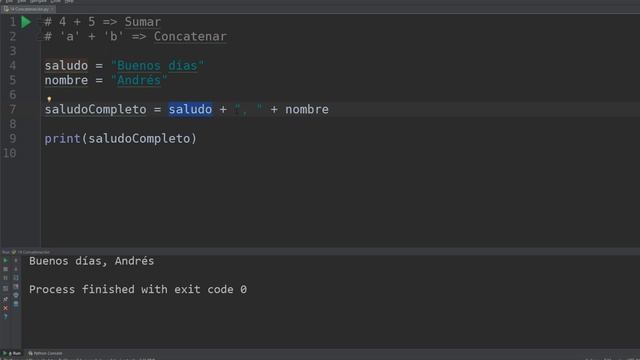640x360 pixels.
Task: Click the comment word Sumar on line 1
Action: 142,22
